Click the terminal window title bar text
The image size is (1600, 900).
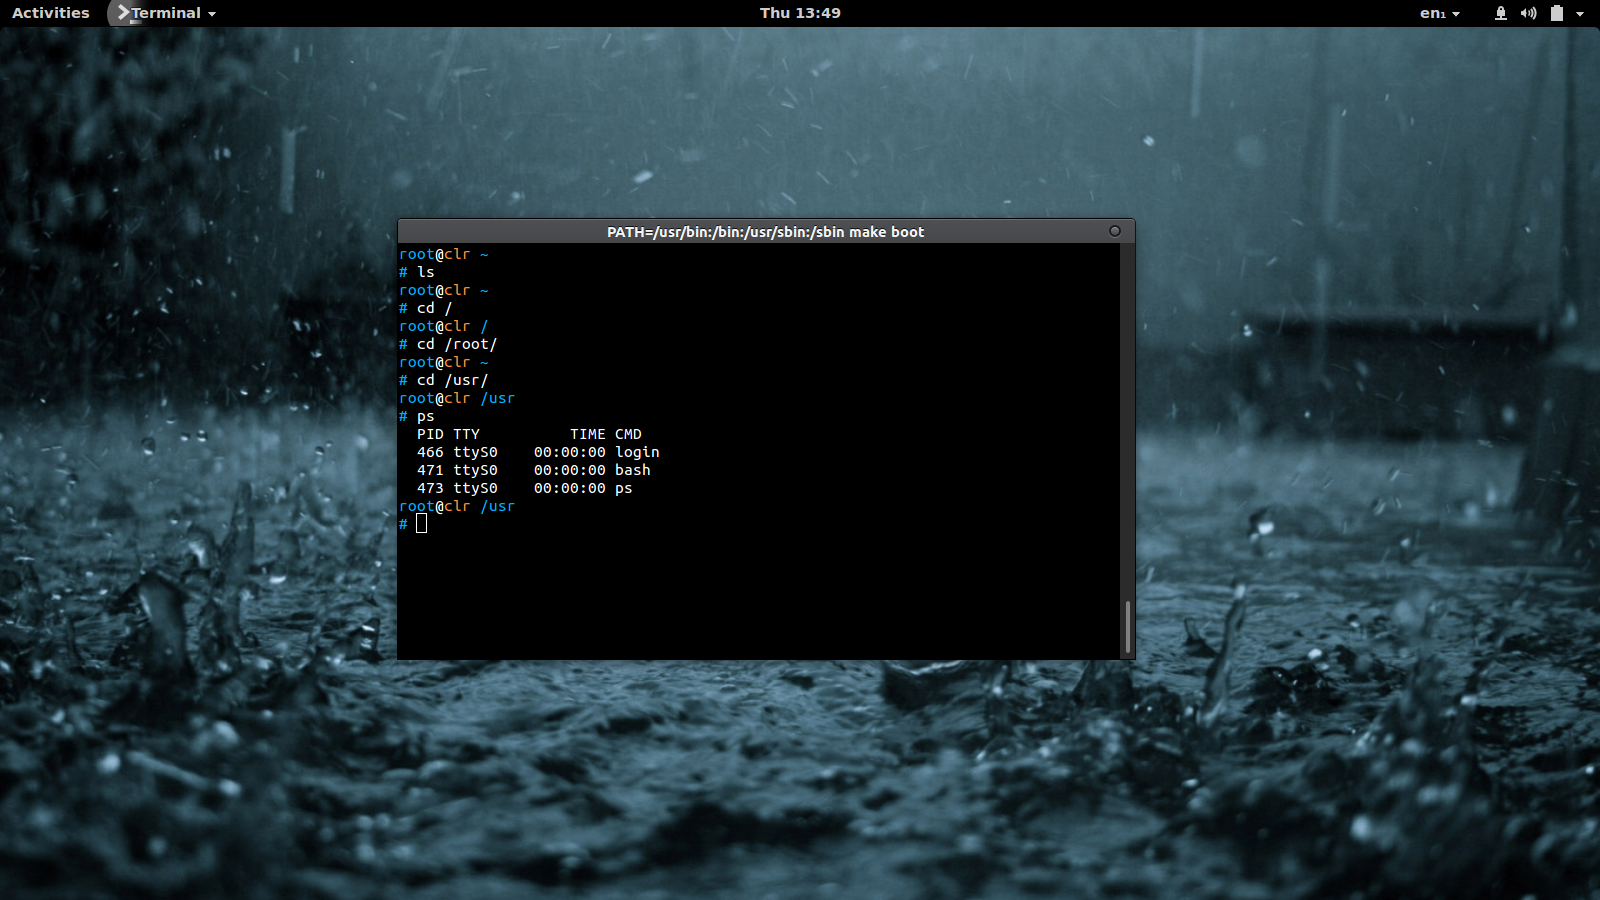pos(765,232)
